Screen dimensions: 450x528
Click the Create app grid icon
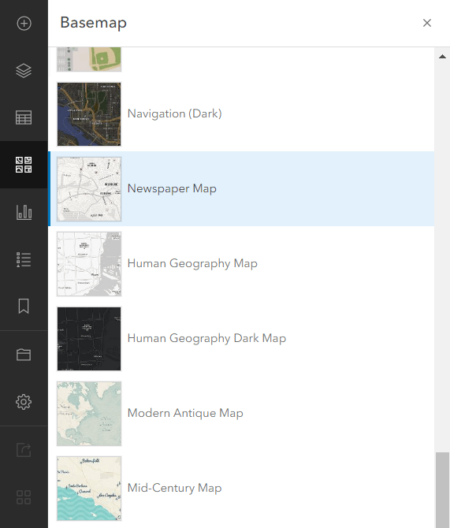24,497
